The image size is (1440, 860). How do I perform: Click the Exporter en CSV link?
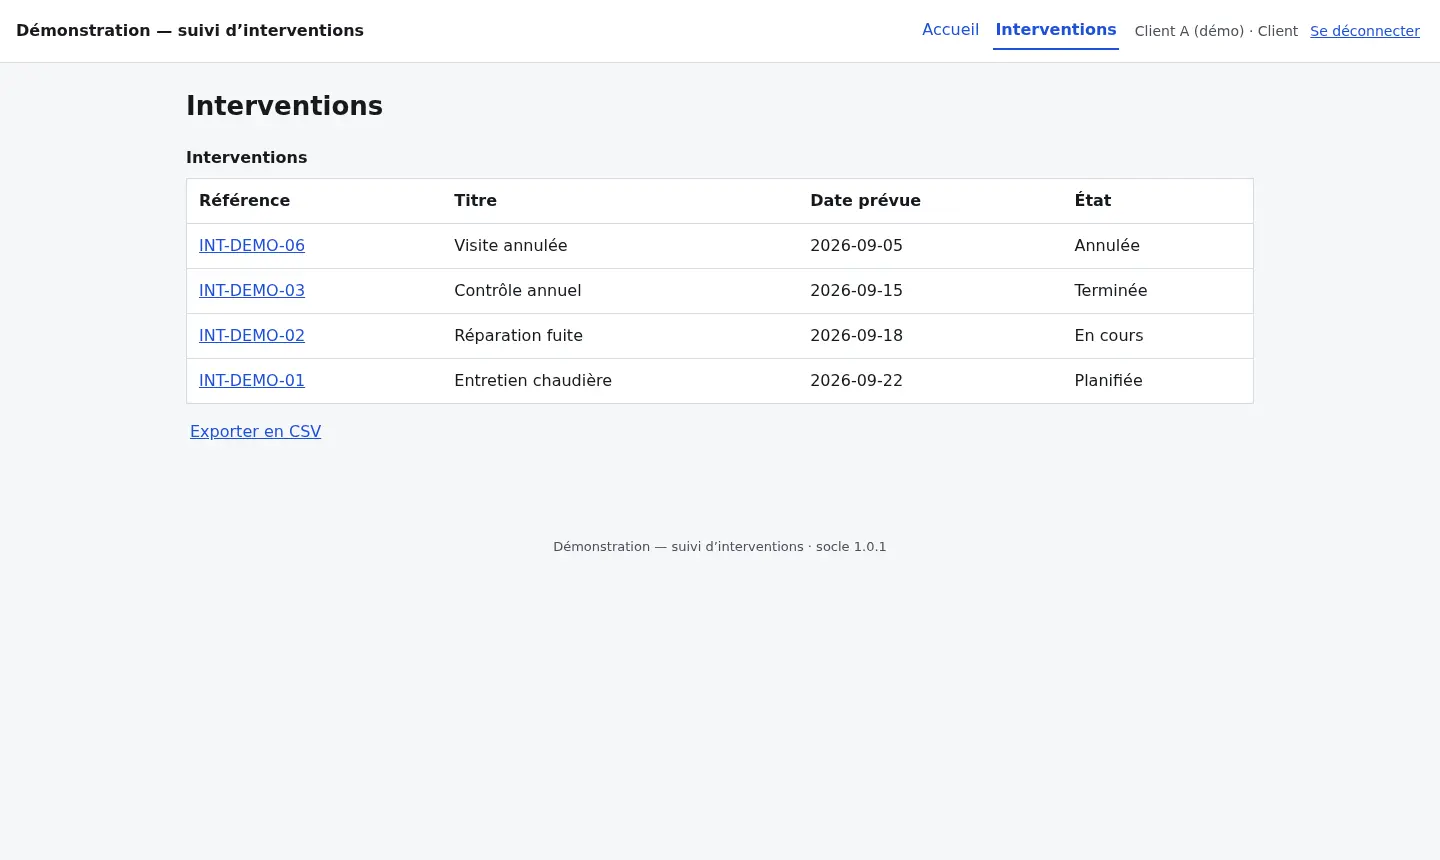(x=256, y=432)
